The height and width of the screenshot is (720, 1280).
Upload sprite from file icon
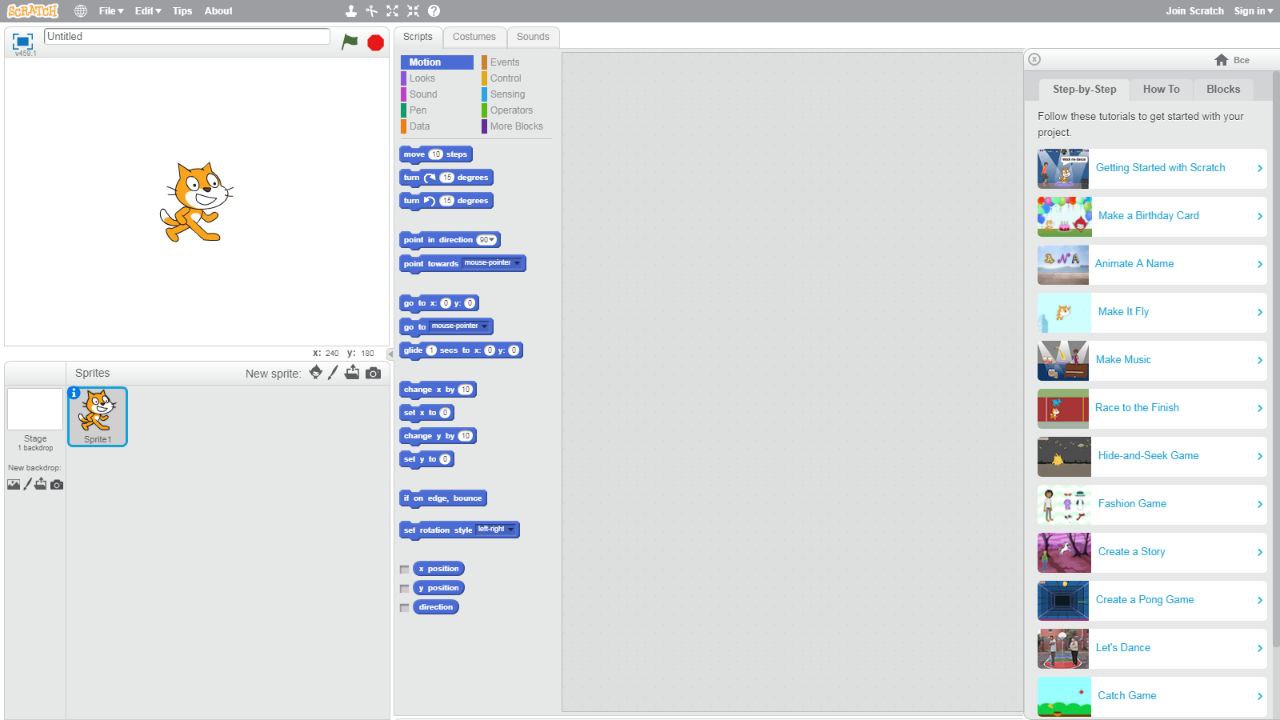[352, 373]
